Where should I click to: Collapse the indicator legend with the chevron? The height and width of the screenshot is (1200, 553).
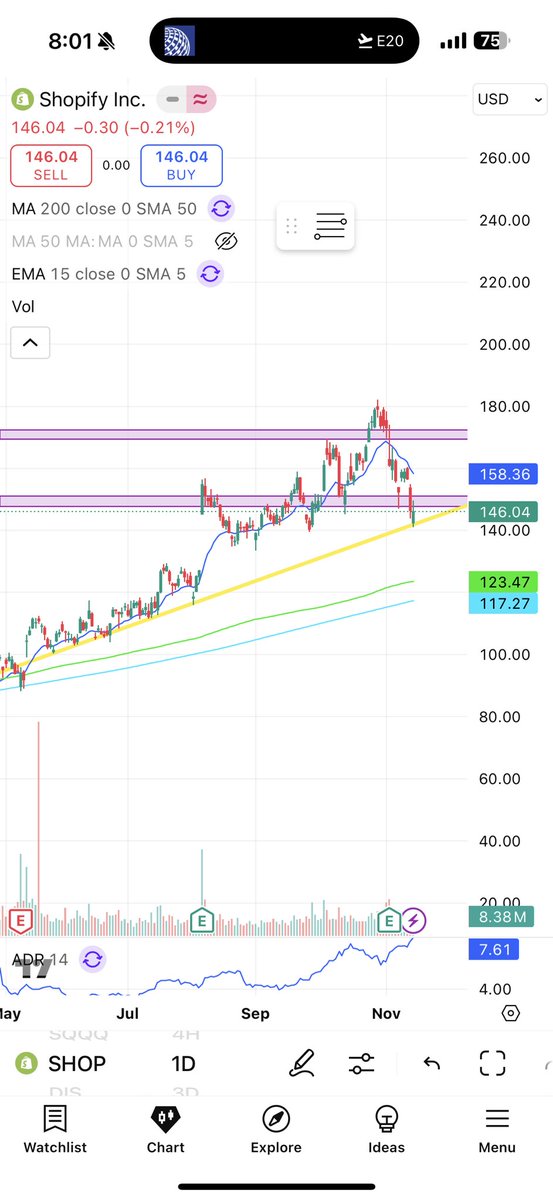30,343
